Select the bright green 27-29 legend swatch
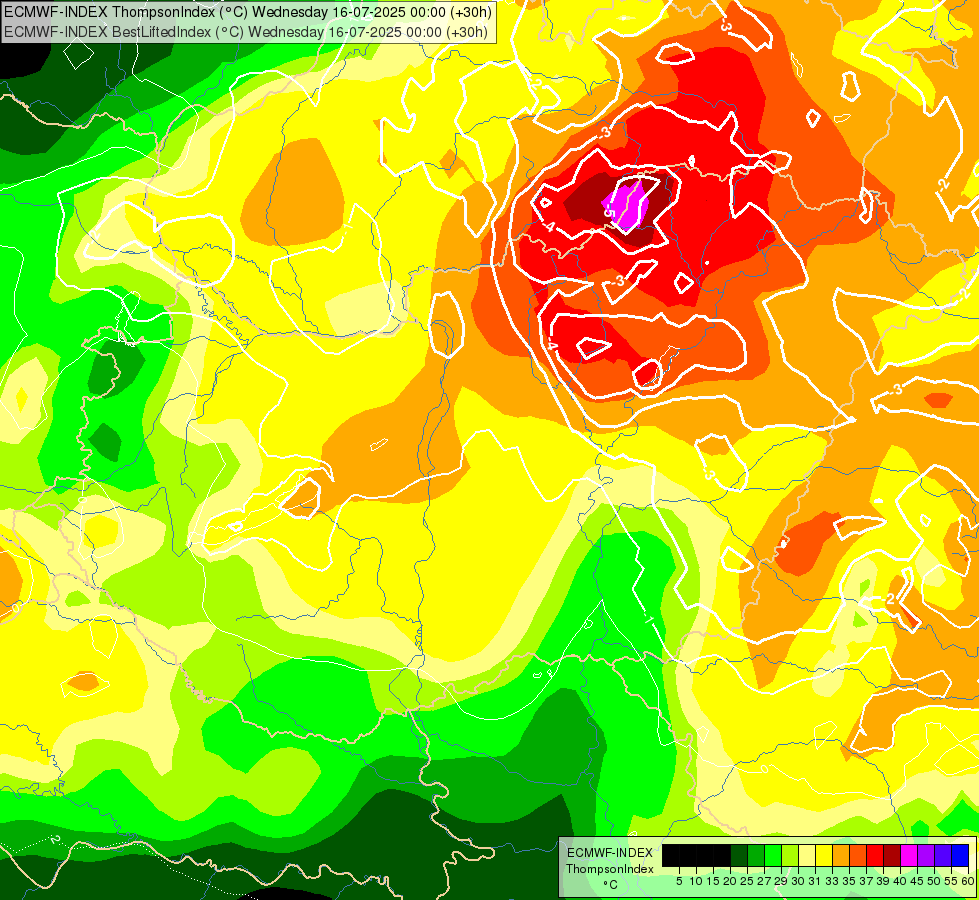The image size is (979, 900). [773, 855]
